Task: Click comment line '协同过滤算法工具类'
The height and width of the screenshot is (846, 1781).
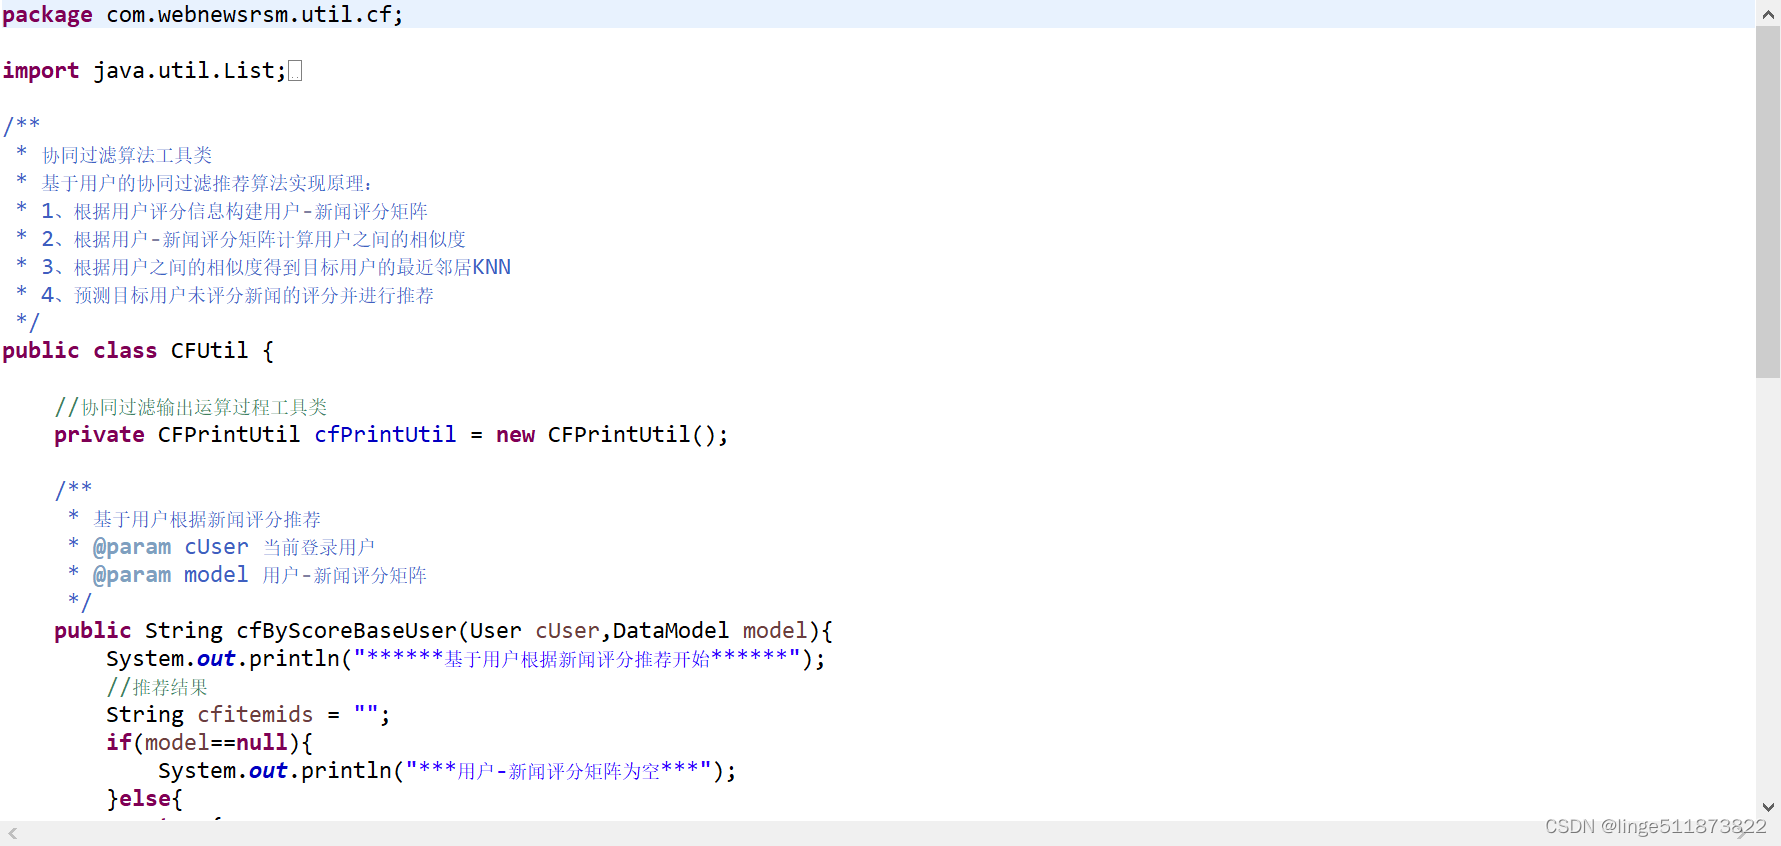Action: [127, 155]
